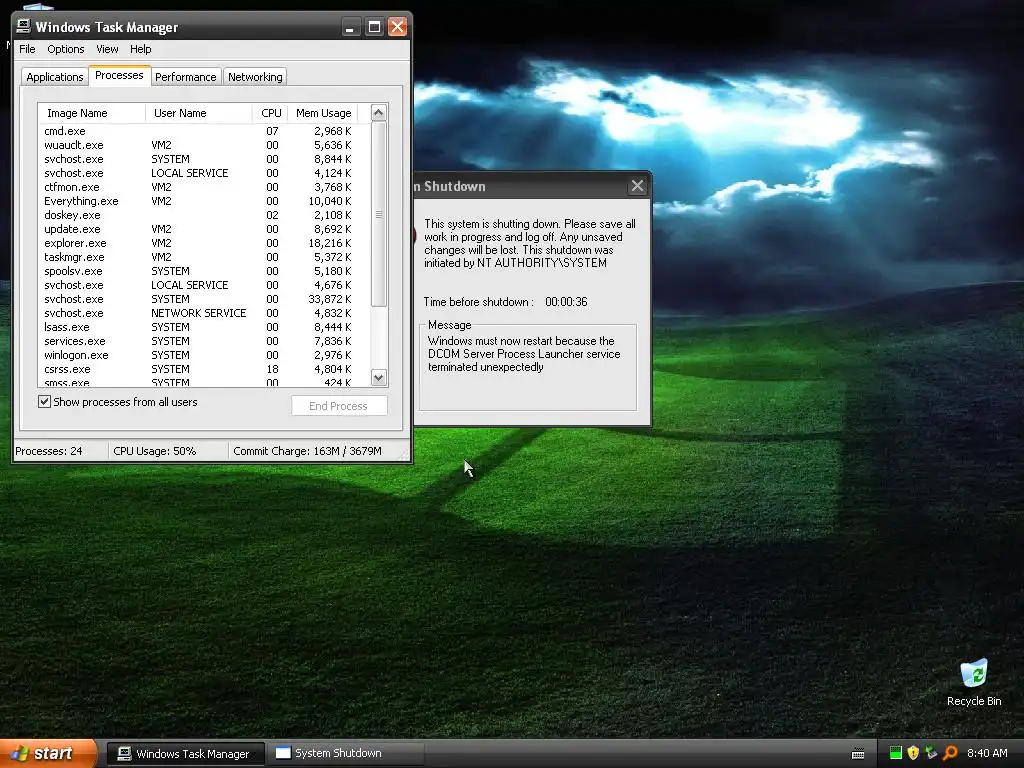Viewport: 1024px width, 768px height.
Task: Open the Help menu
Action: [140, 49]
